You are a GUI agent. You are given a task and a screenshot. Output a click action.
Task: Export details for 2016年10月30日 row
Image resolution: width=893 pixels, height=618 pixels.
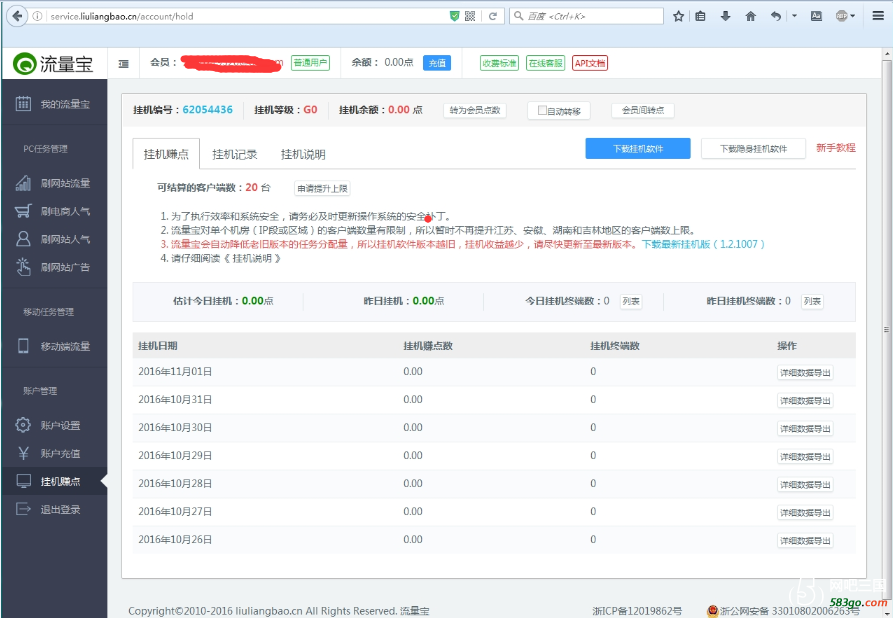pyautogui.click(x=805, y=428)
